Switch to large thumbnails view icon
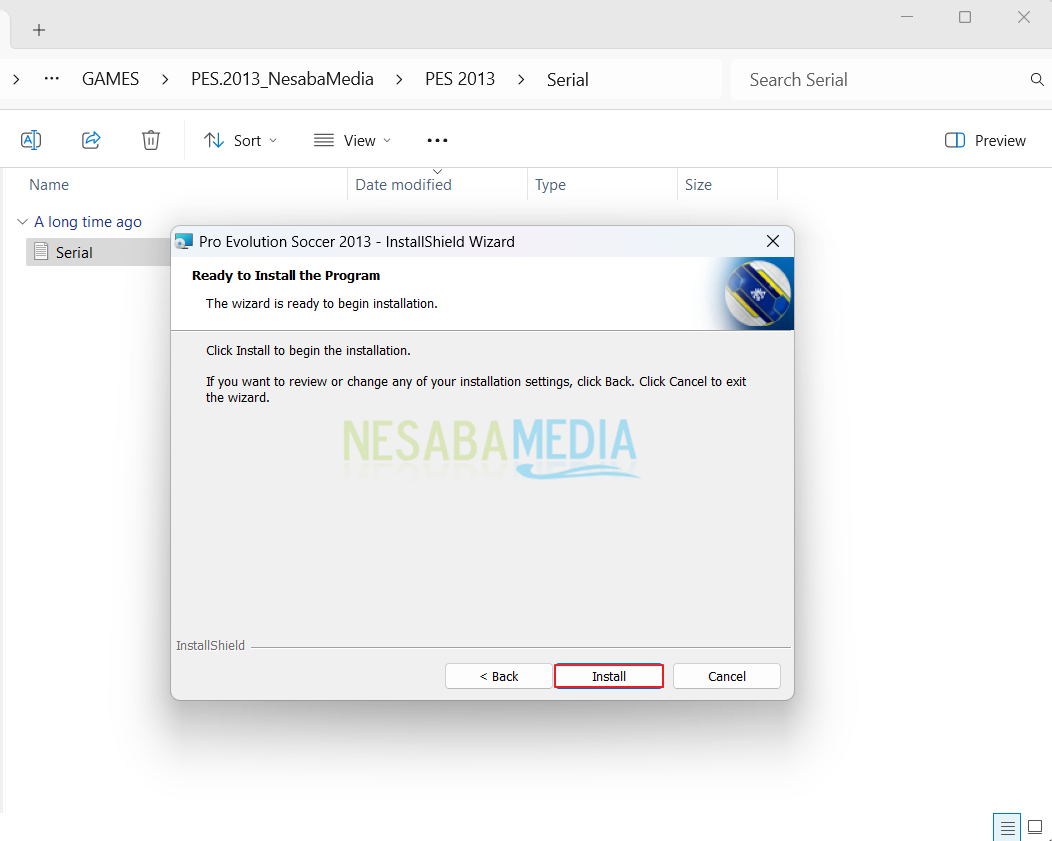This screenshot has width=1052, height=841. pyautogui.click(x=1035, y=828)
